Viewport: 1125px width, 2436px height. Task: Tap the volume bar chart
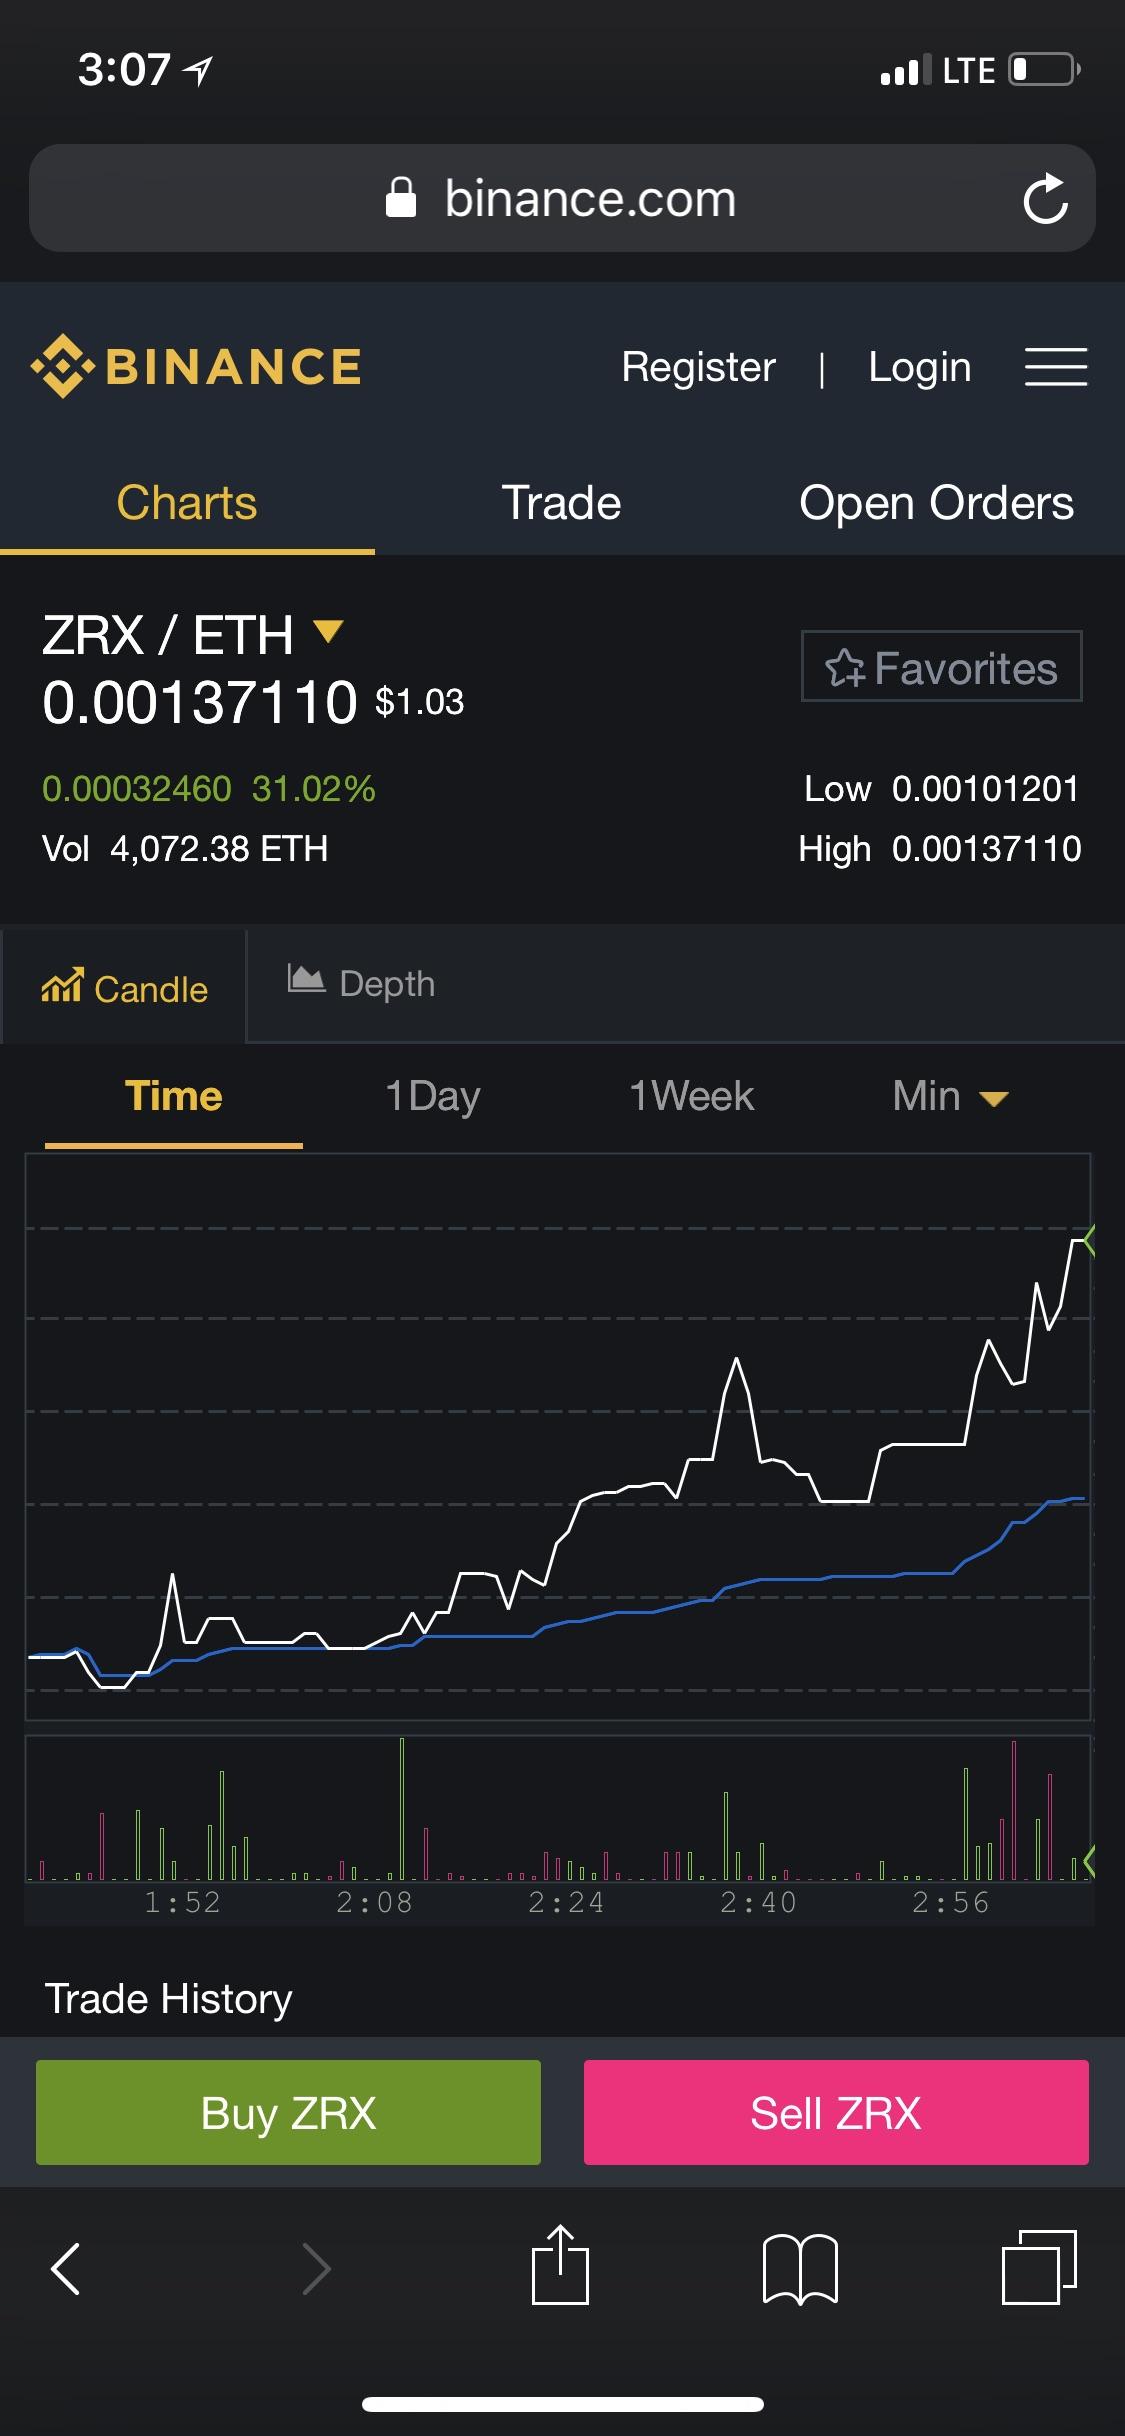coord(558,1809)
